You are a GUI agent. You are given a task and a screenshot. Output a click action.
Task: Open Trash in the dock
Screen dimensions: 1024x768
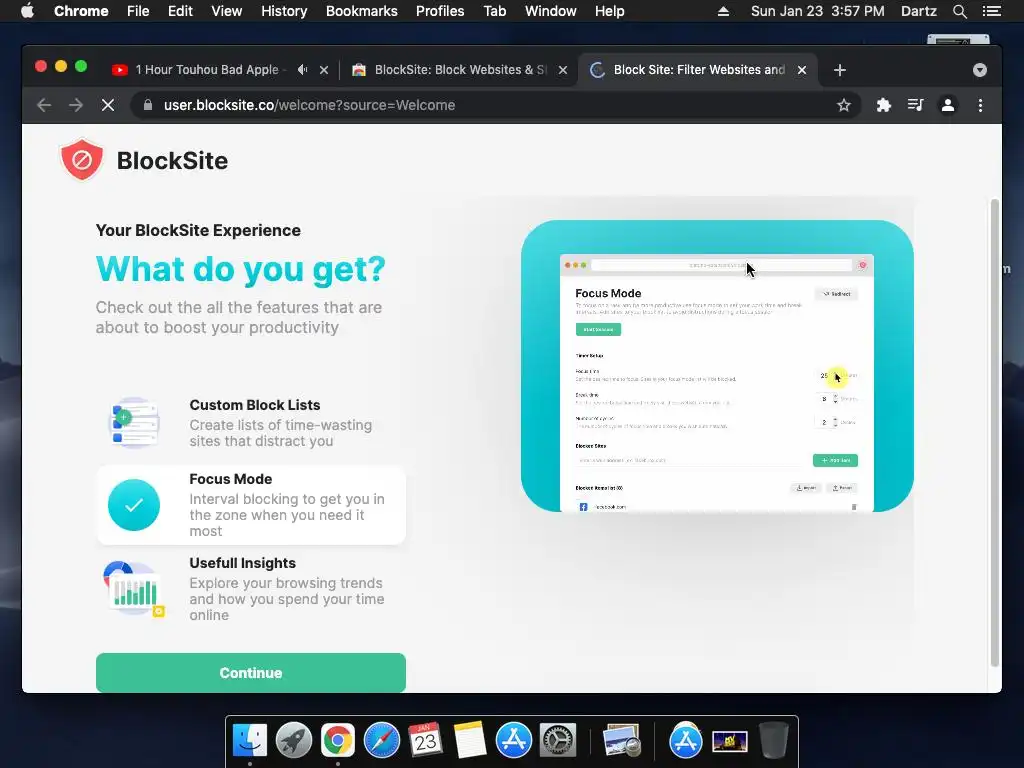[x=774, y=740]
